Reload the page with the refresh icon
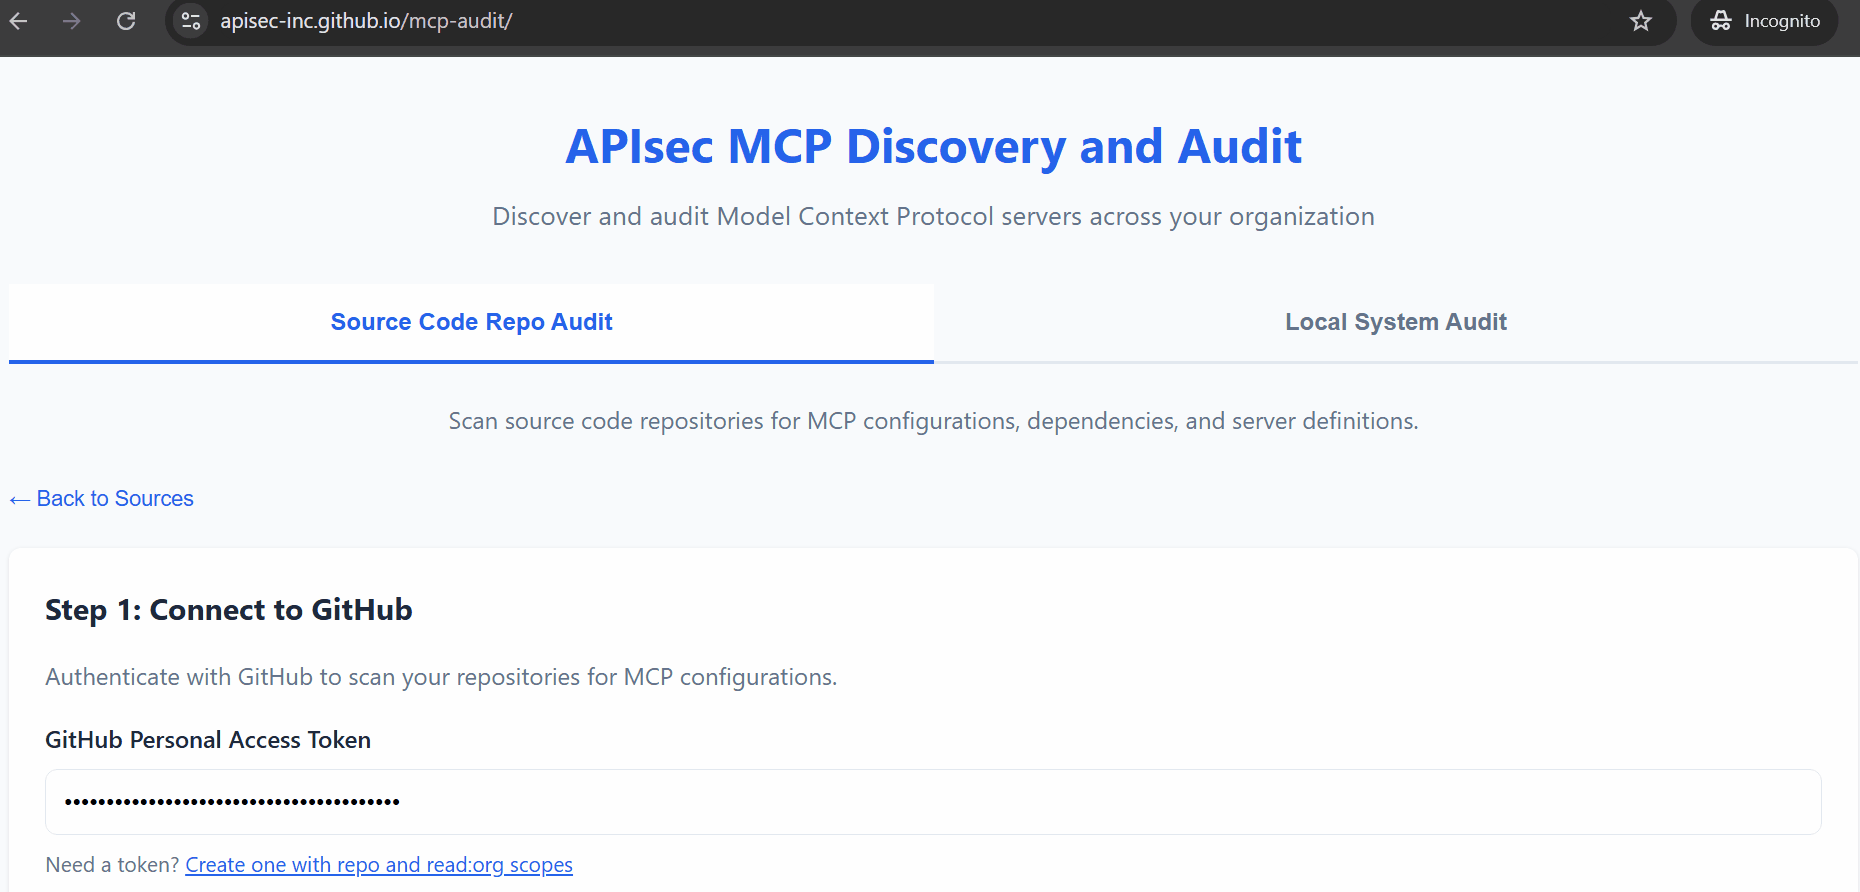This screenshot has height=892, width=1860. tap(126, 21)
